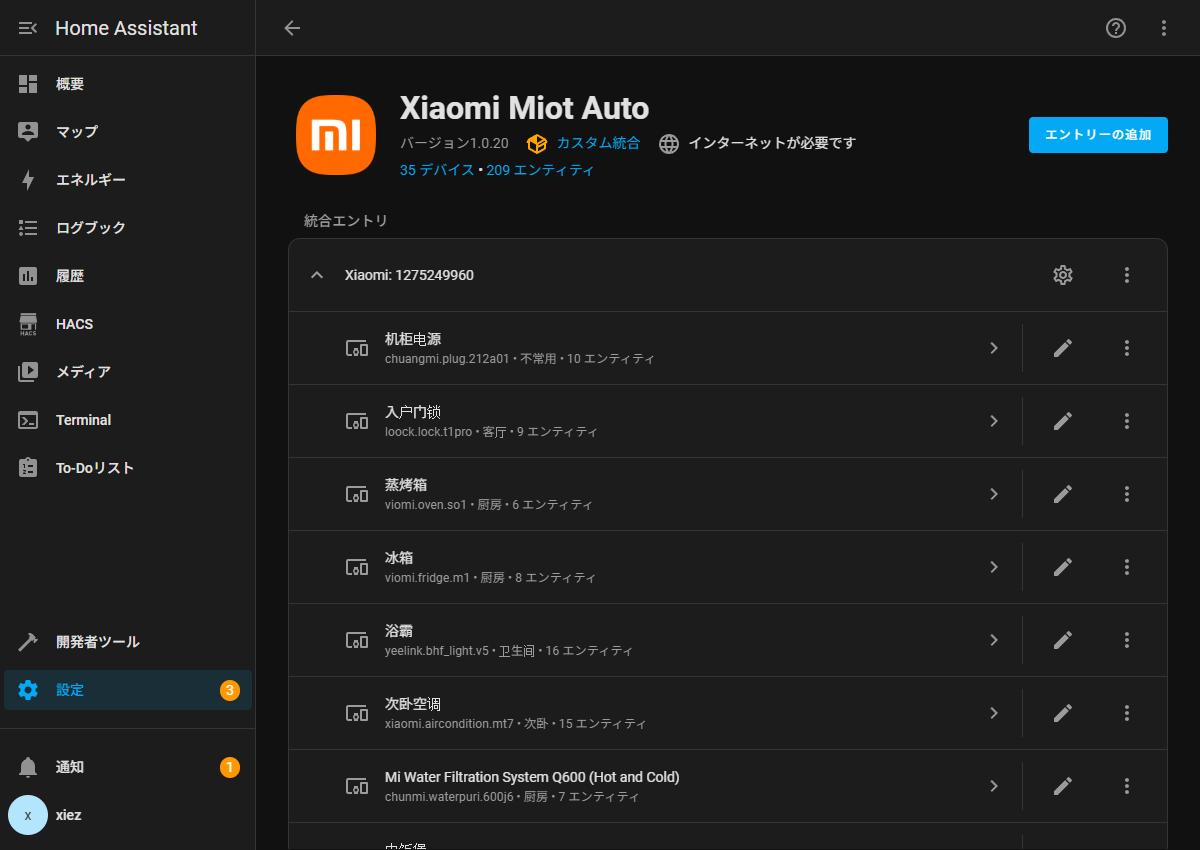Click the custom integration box icon

tap(537, 143)
